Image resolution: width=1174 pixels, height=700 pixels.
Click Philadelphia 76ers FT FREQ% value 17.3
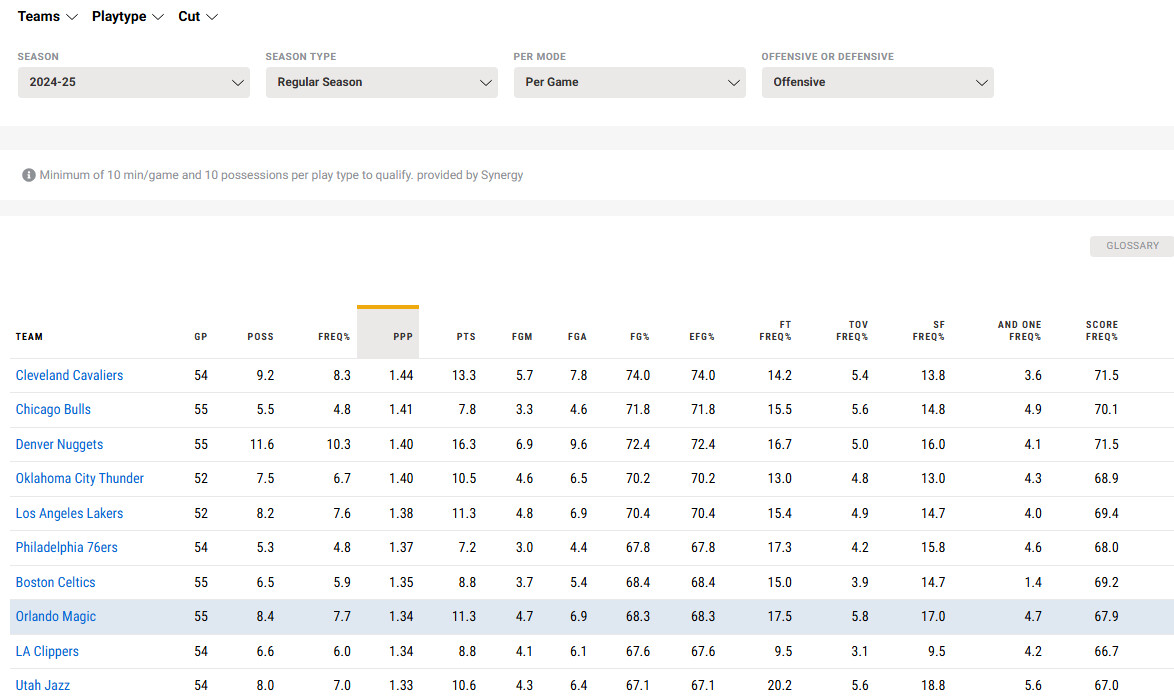779,547
